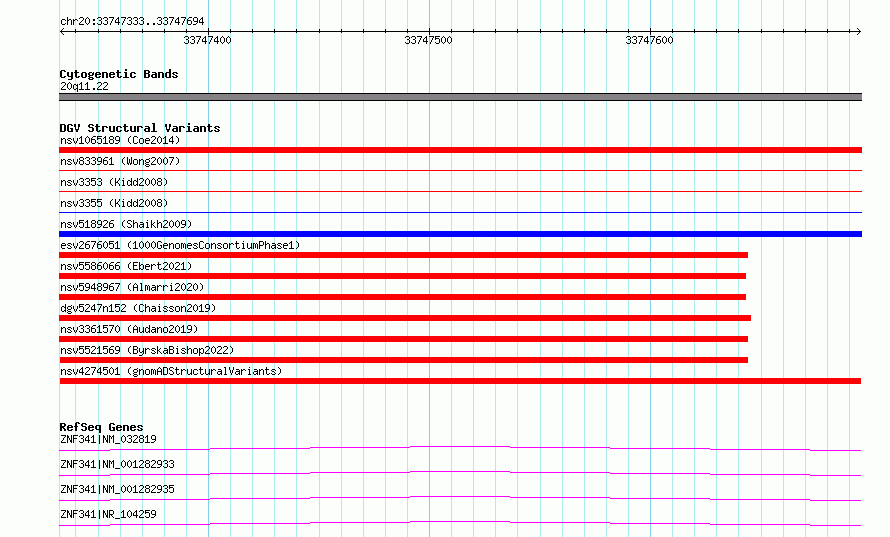Click the 20q11.22 band label
This screenshot has height=537, width=890.
(84, 86)
